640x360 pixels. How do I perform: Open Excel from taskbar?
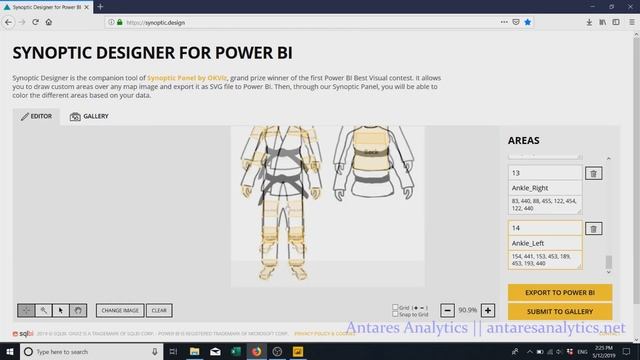pos(236,351)
